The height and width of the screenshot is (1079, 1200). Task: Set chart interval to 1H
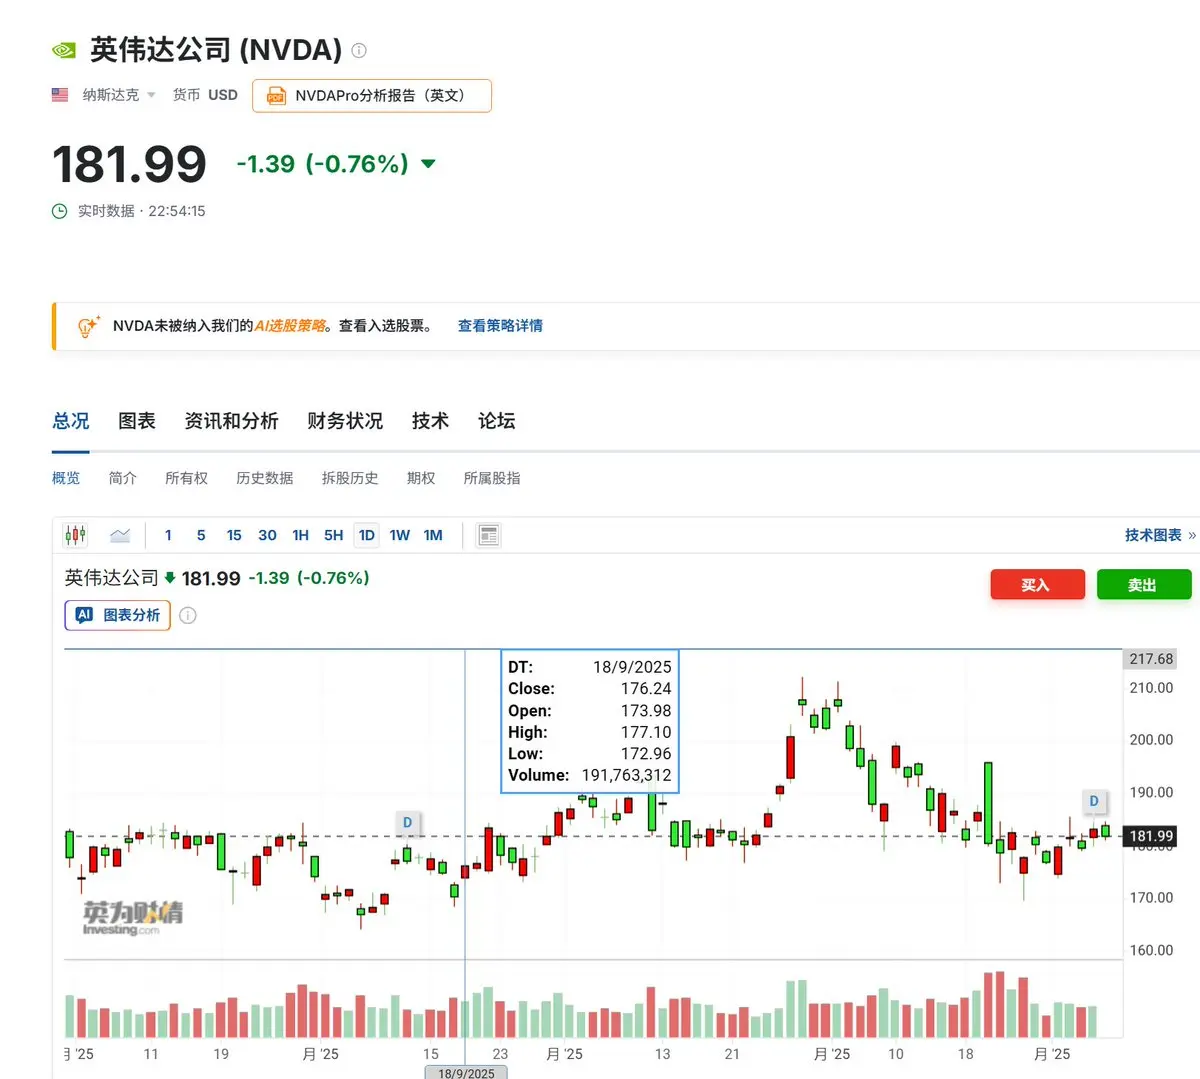click(x=300, y=535)
